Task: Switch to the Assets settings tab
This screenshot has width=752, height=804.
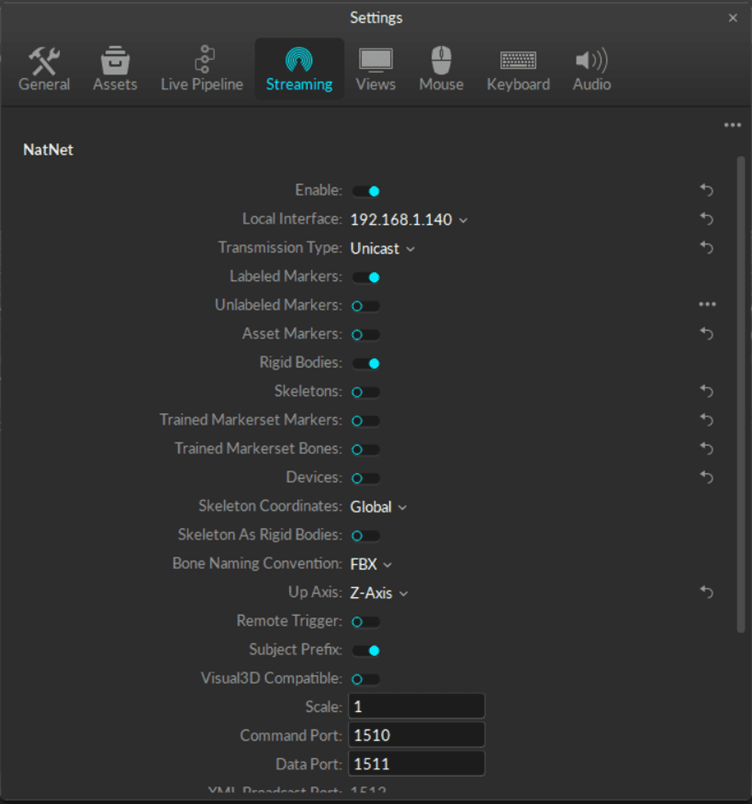Action: 115,69
